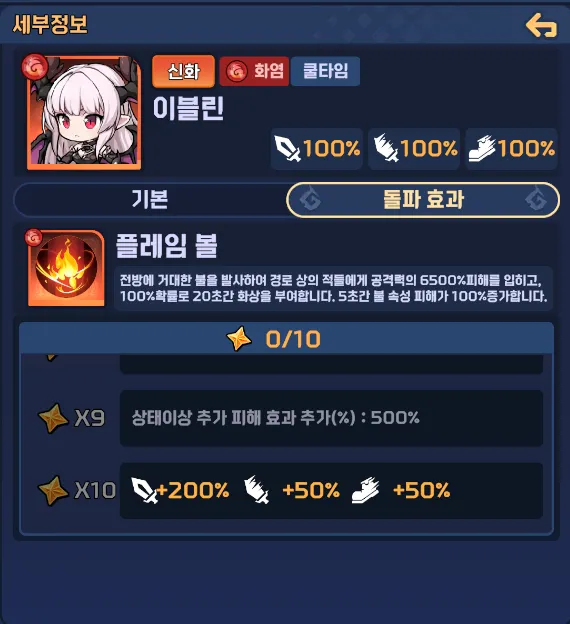Click the movement boot 100% stat
Image resolution: width=570 pixels, height=624 pixels.
(x=511, y=148)
